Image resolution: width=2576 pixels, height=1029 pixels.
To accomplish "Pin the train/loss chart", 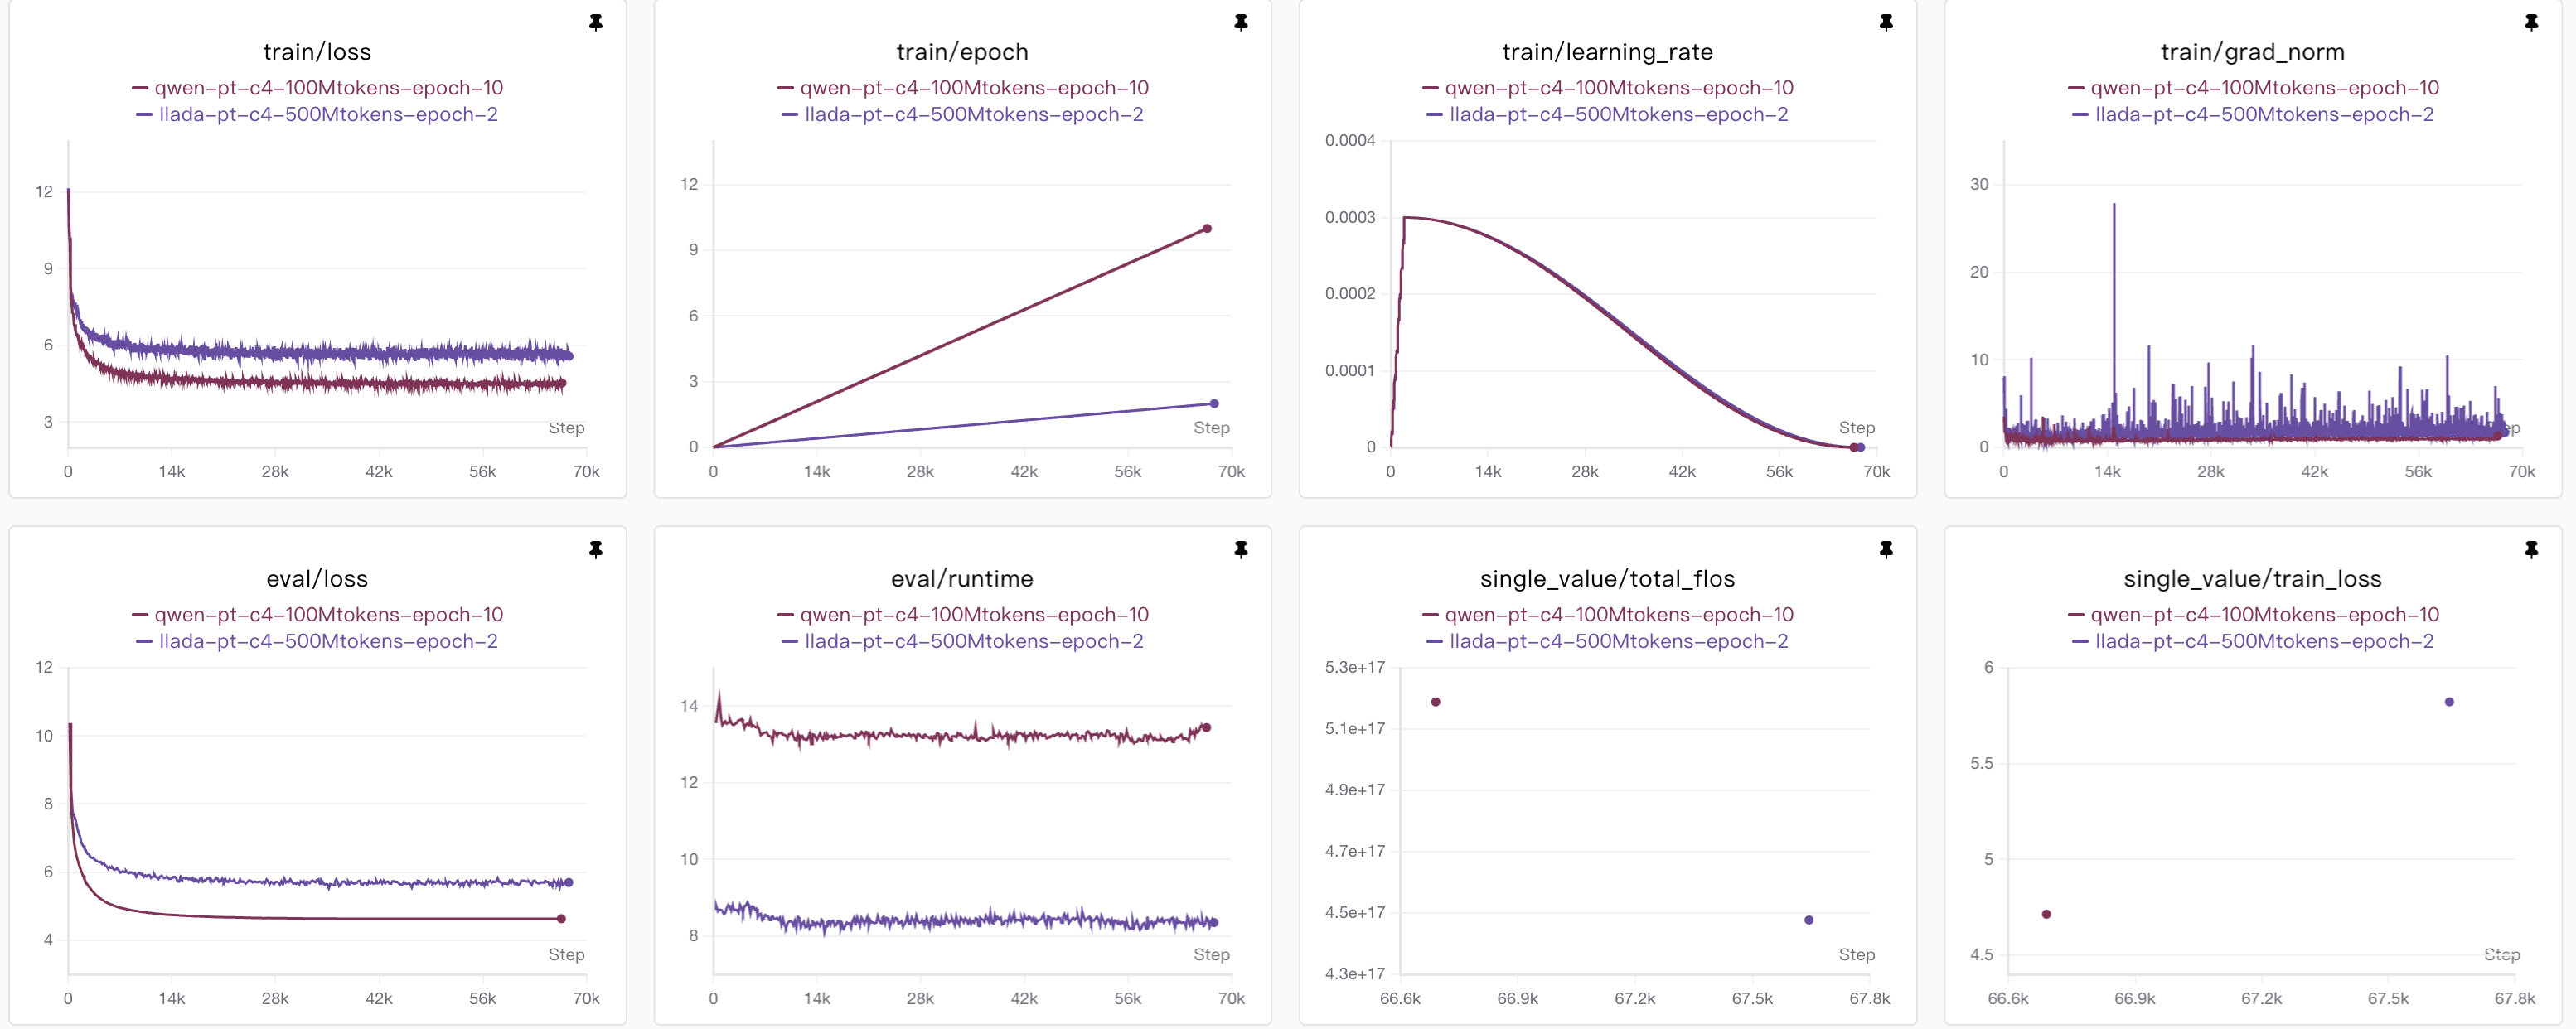I will (x=596, y=22).
